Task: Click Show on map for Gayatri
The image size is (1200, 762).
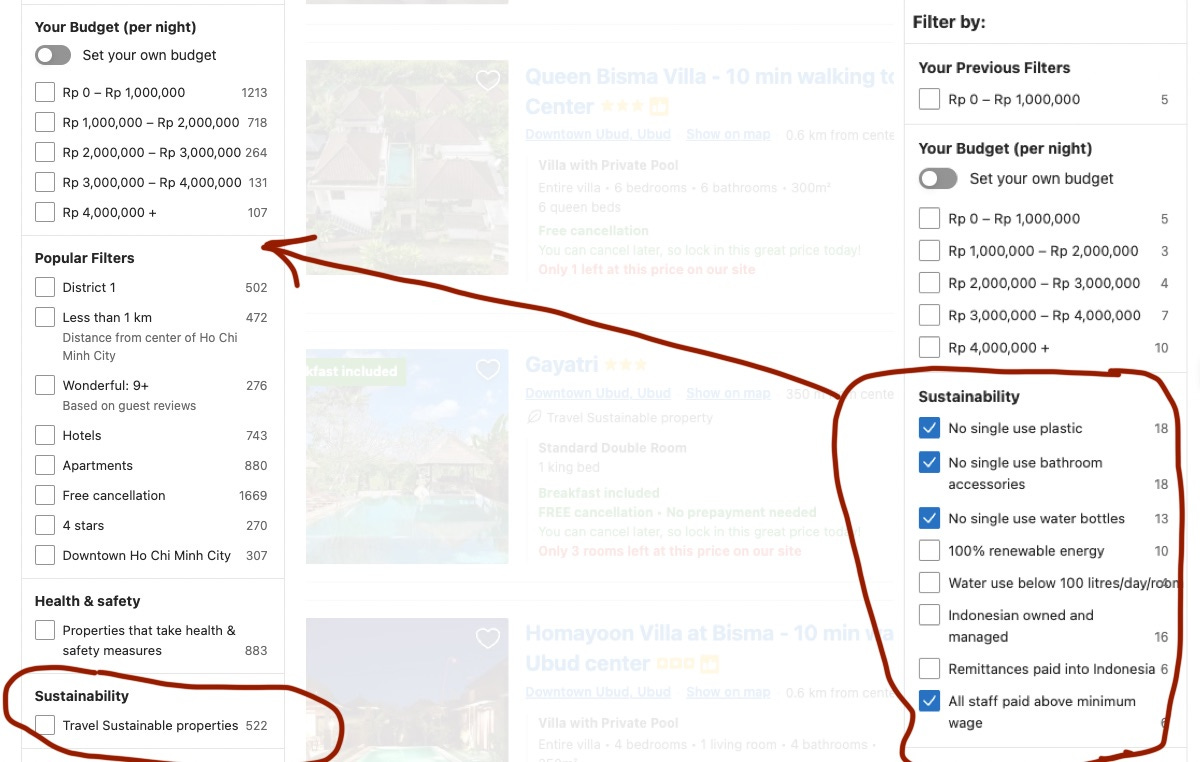Action: [x=728, y=393]
